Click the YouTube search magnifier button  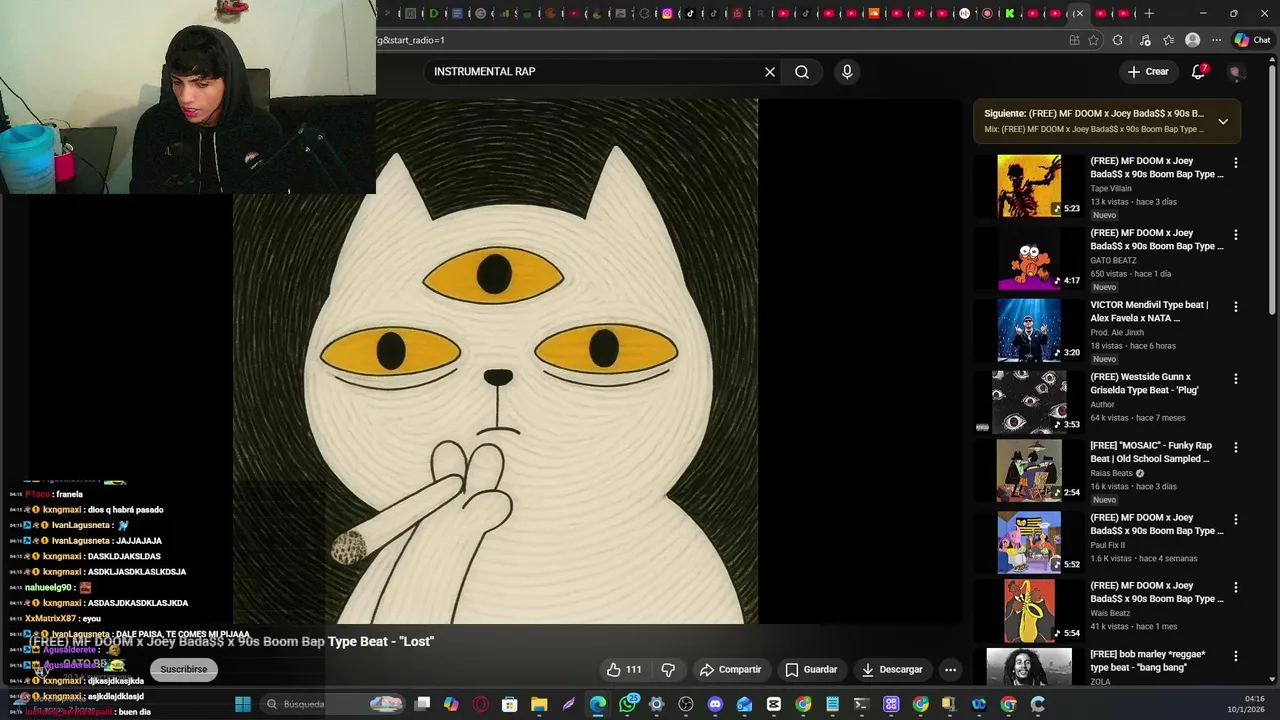click(x=802, y=72)
